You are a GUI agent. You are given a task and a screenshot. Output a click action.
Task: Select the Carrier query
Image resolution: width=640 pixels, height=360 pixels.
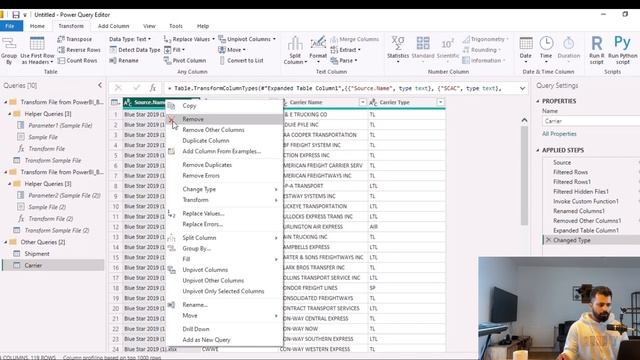[53, 265]
